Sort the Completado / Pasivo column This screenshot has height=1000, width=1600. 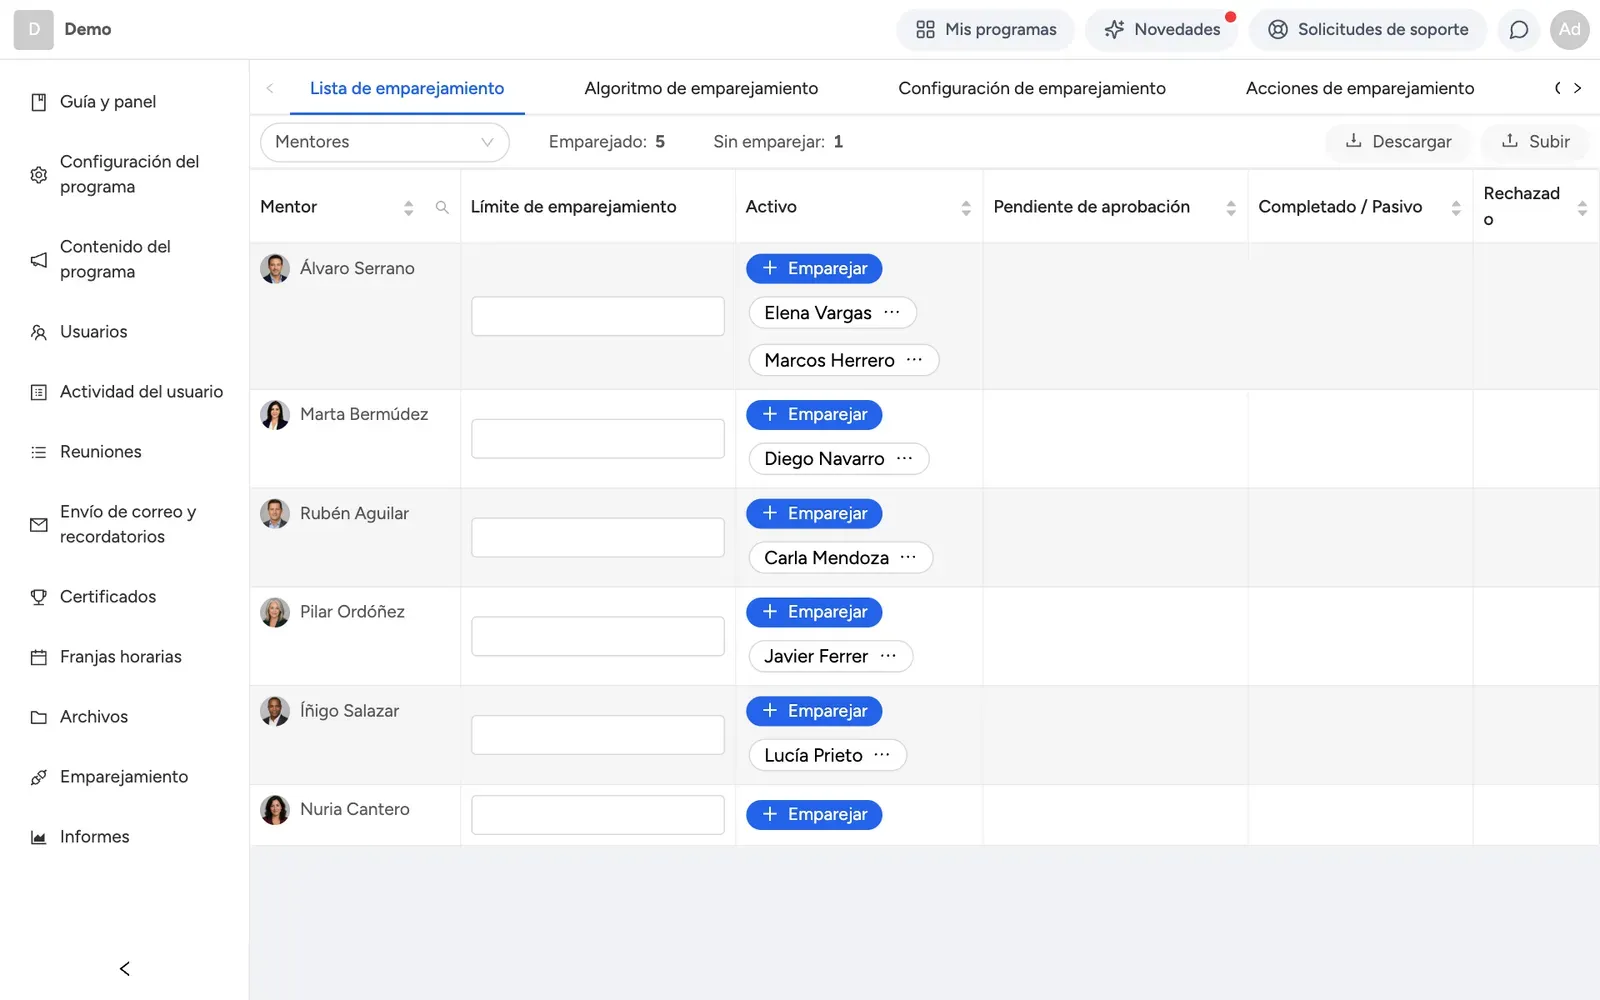point(1456,207)
